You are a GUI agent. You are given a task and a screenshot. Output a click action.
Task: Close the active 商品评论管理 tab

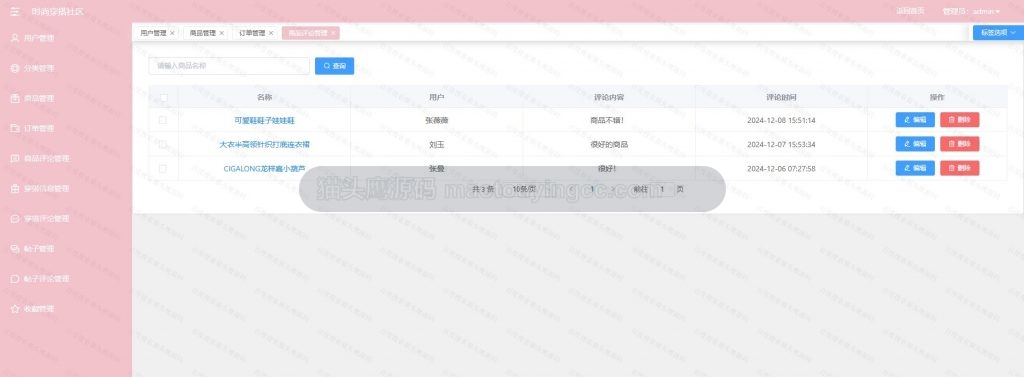(333, 33)
